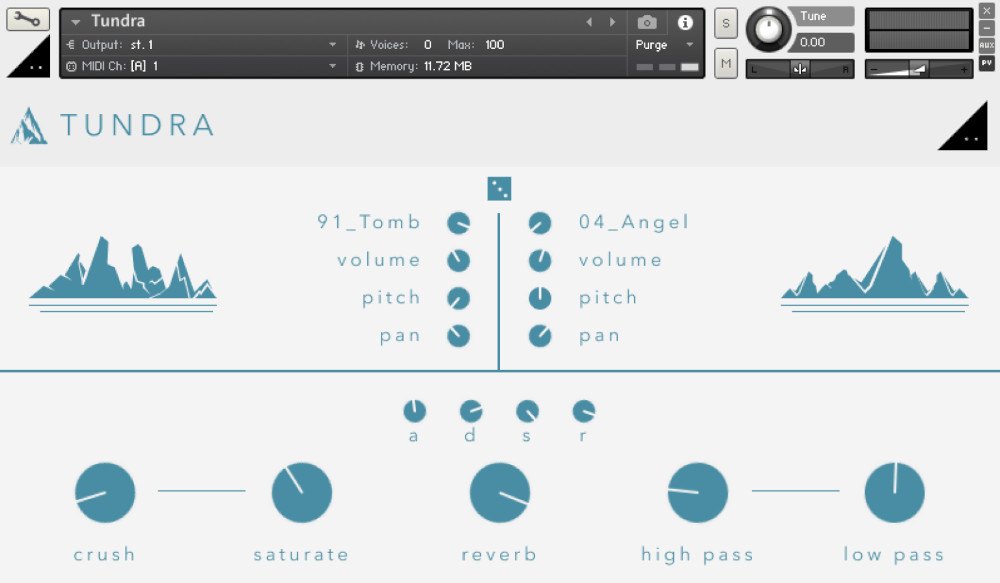Image resolution: width=1000 pixels, height=583 pixels.
Task: Click the saturate knob
Action: [302, 492]
